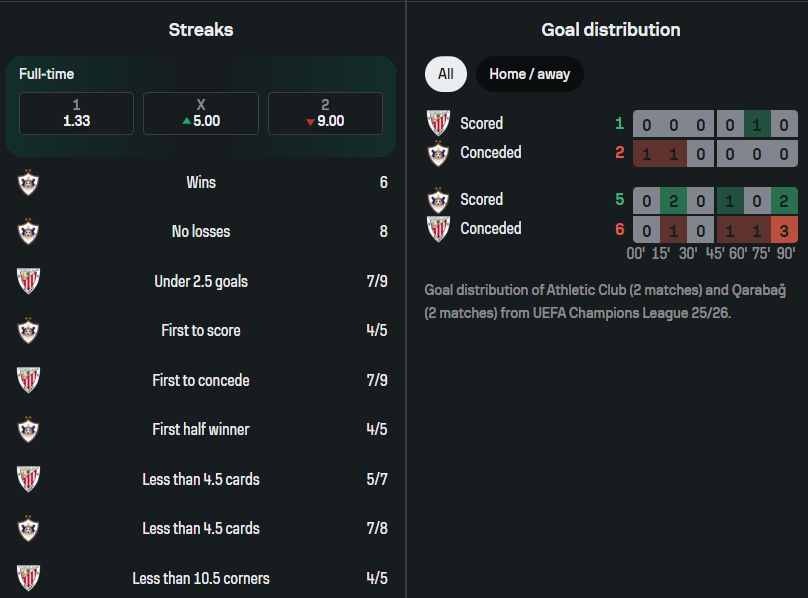
Task: Pick home win odds 1.33
Action: pos(76,113)
